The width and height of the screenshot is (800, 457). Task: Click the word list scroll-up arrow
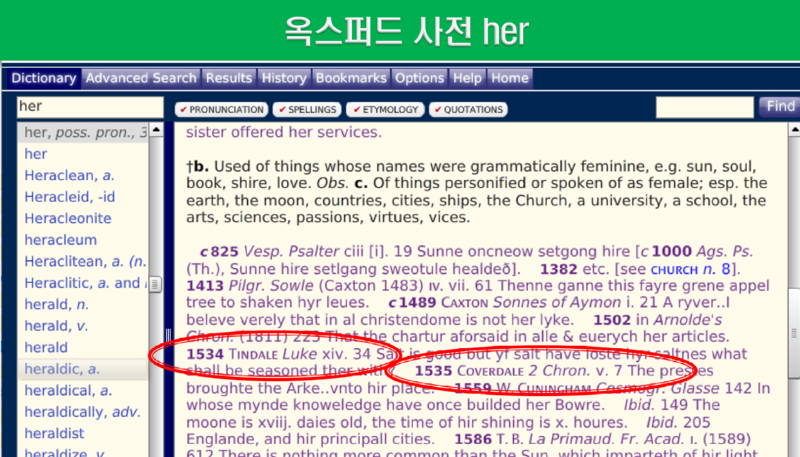[156, 130]
